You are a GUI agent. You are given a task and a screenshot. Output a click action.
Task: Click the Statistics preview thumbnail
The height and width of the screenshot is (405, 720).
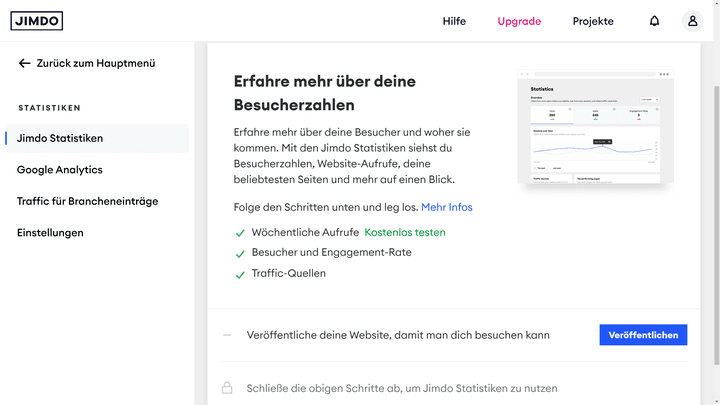[596, 127]
